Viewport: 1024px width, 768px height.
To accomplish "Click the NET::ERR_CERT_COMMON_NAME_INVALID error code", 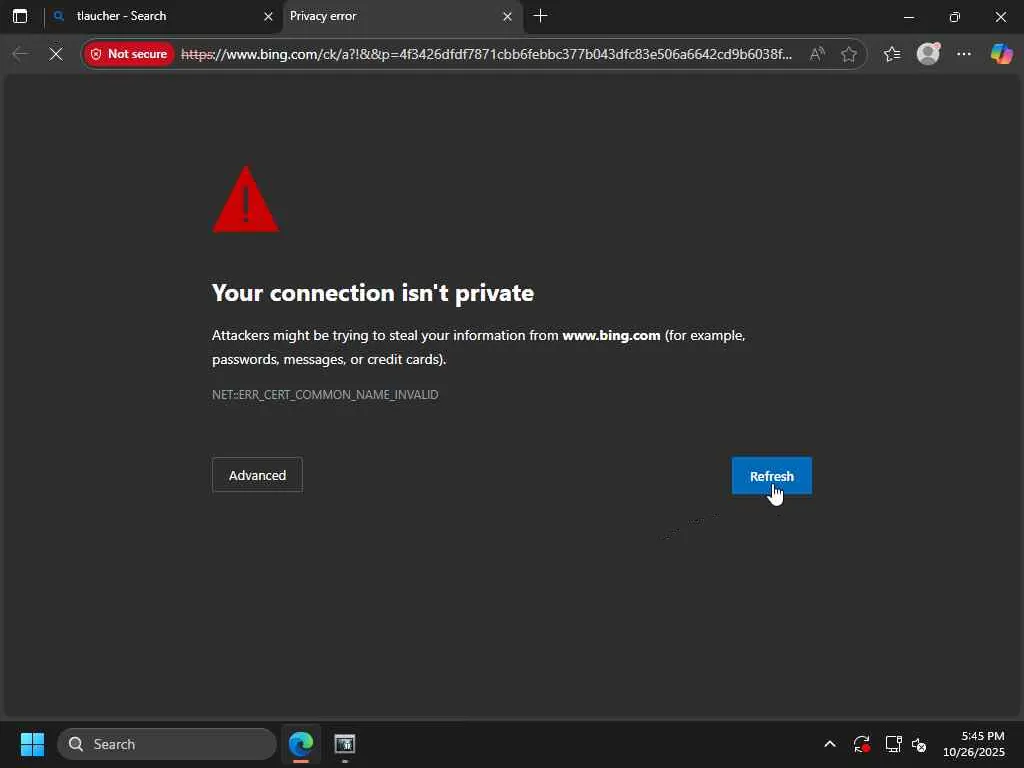I will click(325, 394).
